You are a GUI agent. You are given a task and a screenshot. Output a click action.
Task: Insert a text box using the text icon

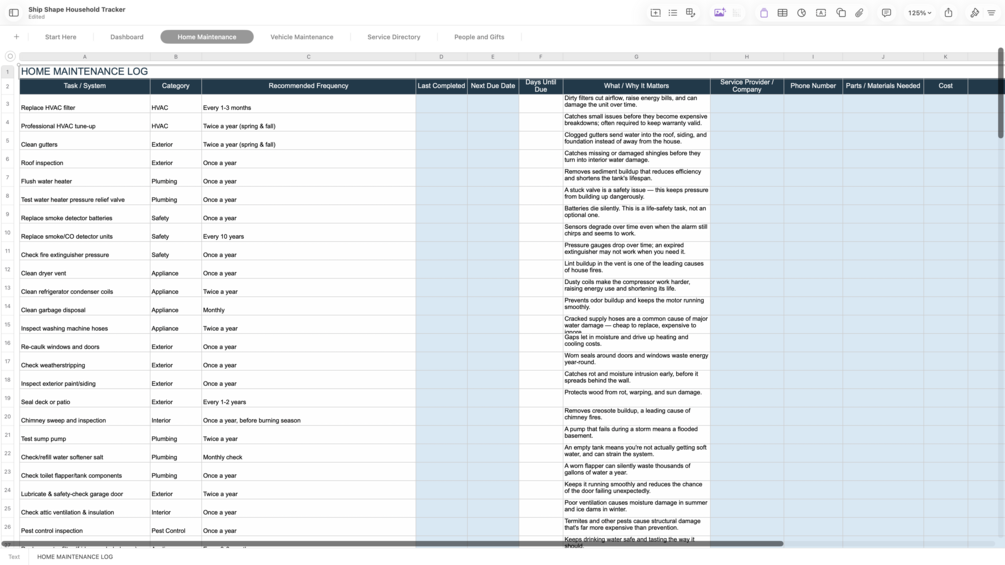coord(820,13)
